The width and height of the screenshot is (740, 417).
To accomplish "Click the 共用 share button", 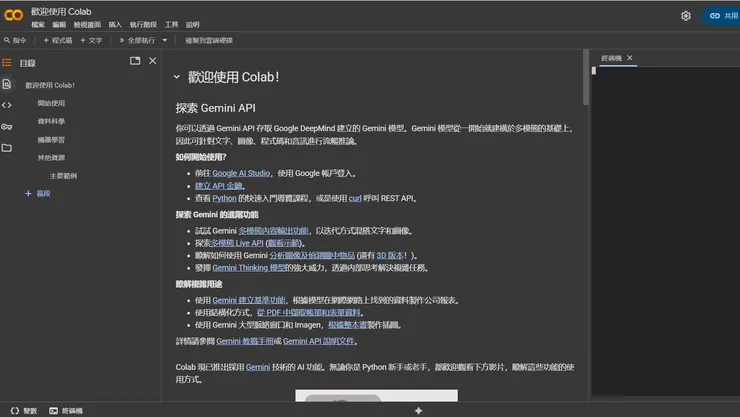I will coord(723,16).
